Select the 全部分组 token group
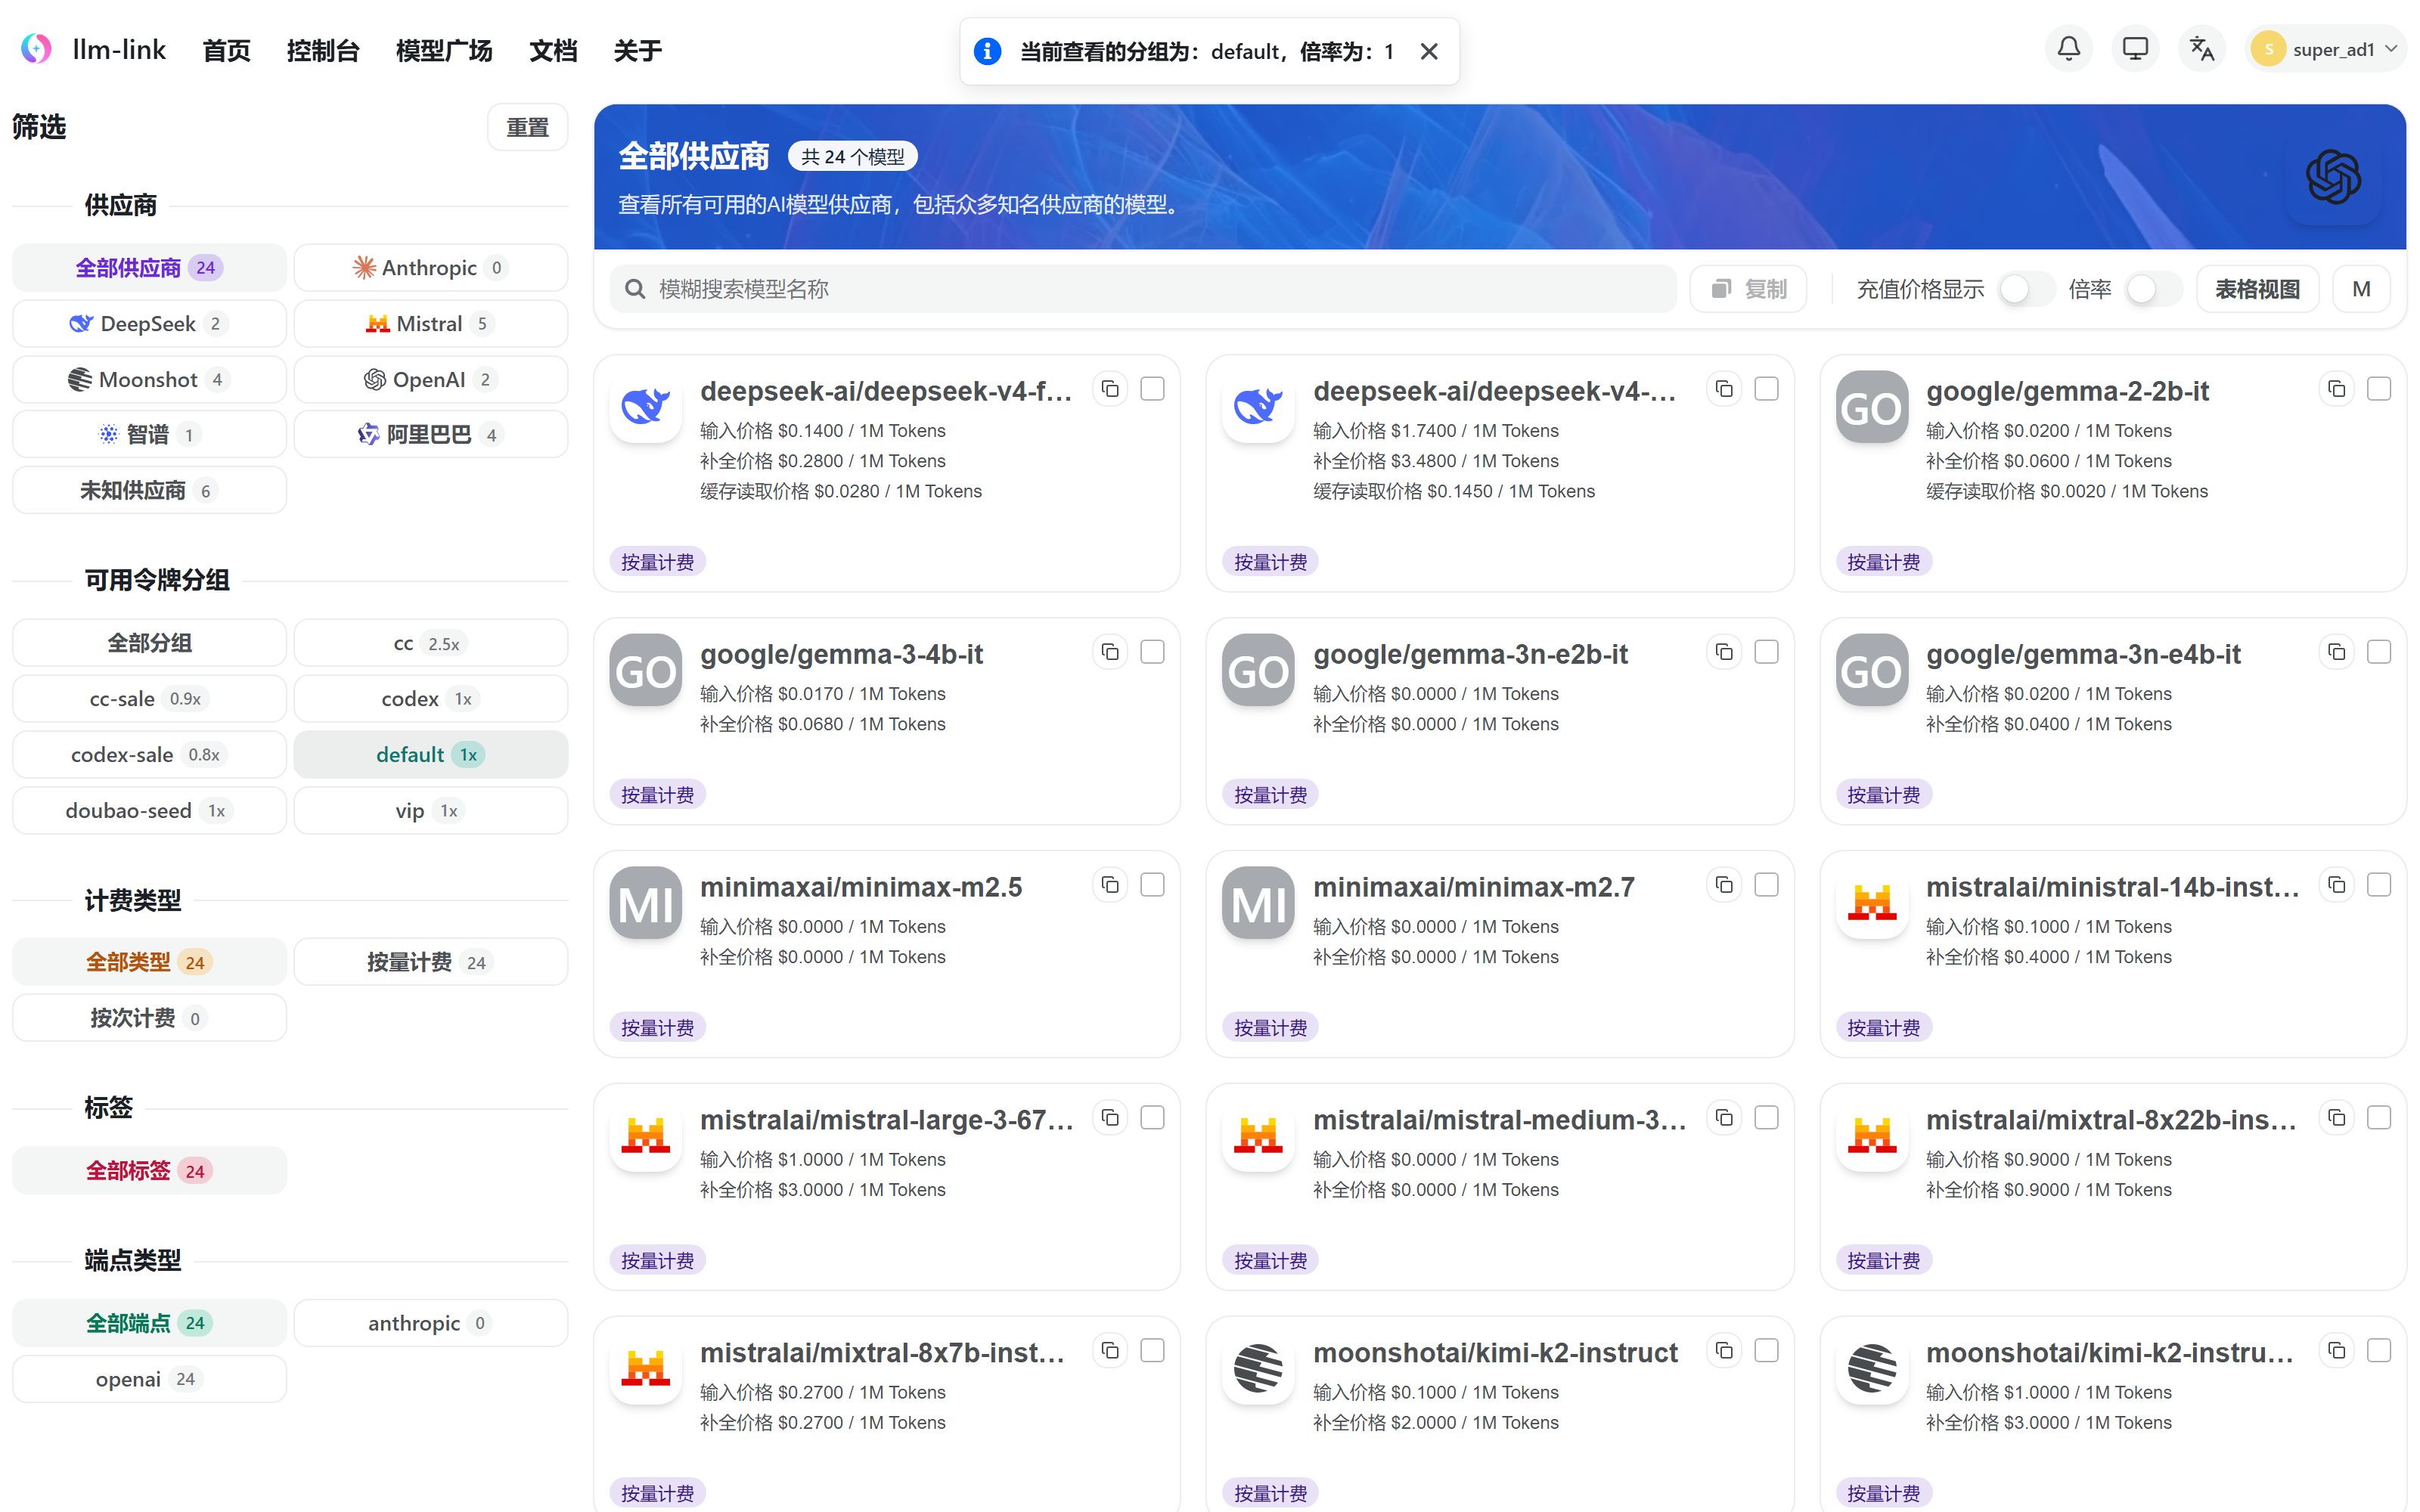 [149, 644]
